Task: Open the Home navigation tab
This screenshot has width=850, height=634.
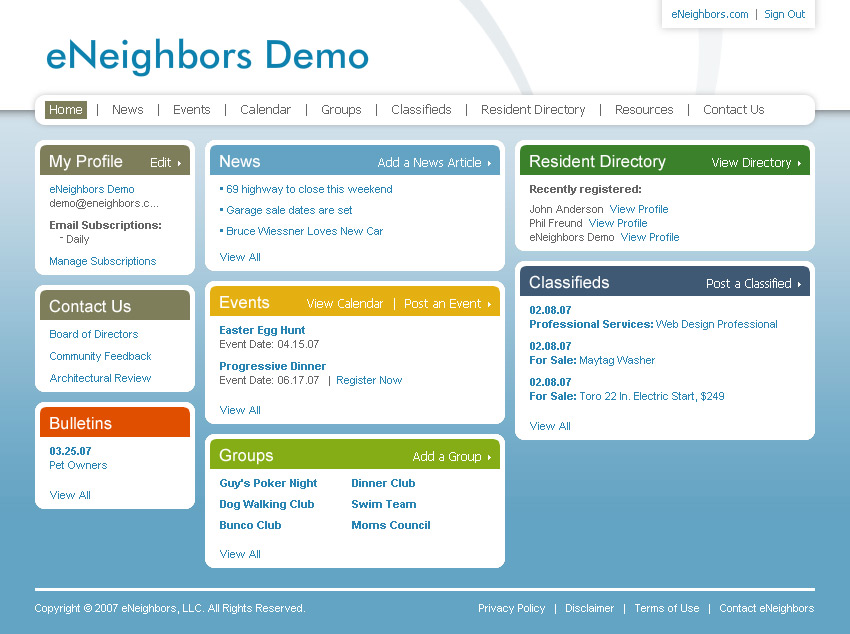Action: (x=66, y=110)
